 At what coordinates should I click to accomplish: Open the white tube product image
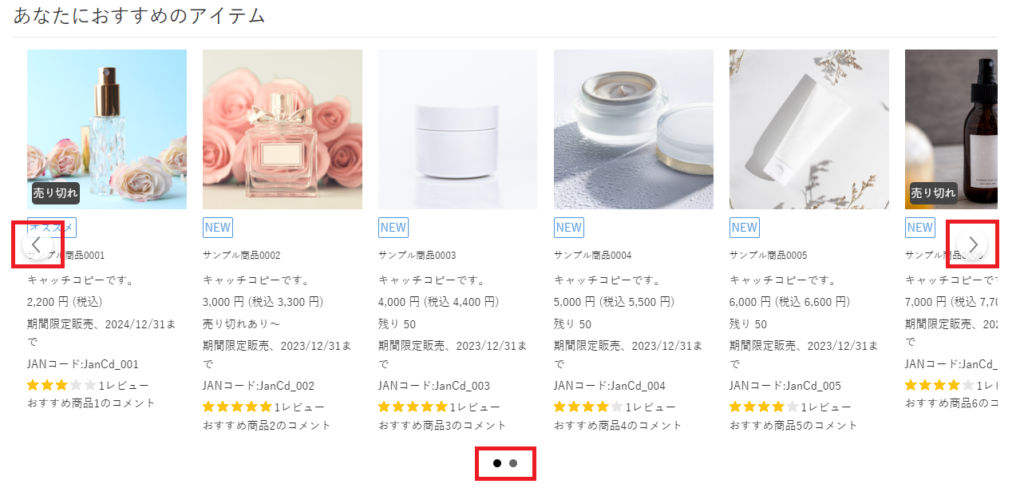pyautogui.click(x=808, y=128)
